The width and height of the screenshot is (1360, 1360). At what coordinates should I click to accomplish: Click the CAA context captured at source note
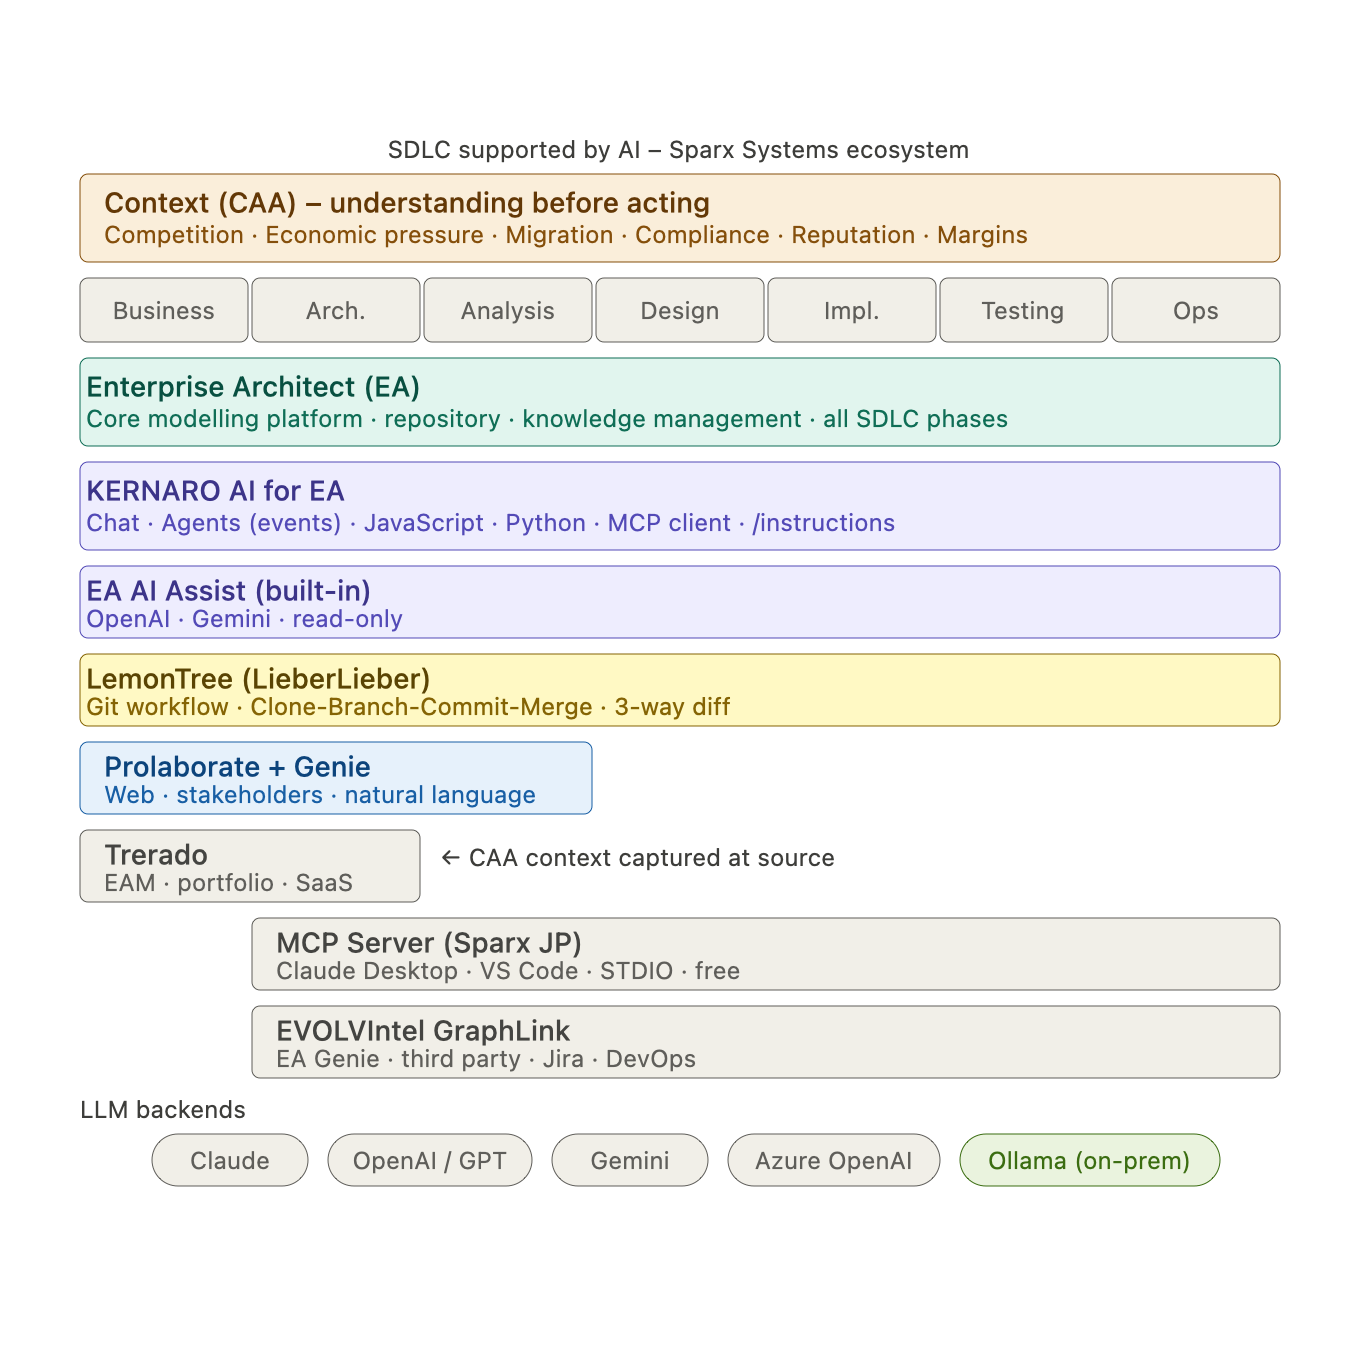(x=638, y=858)
